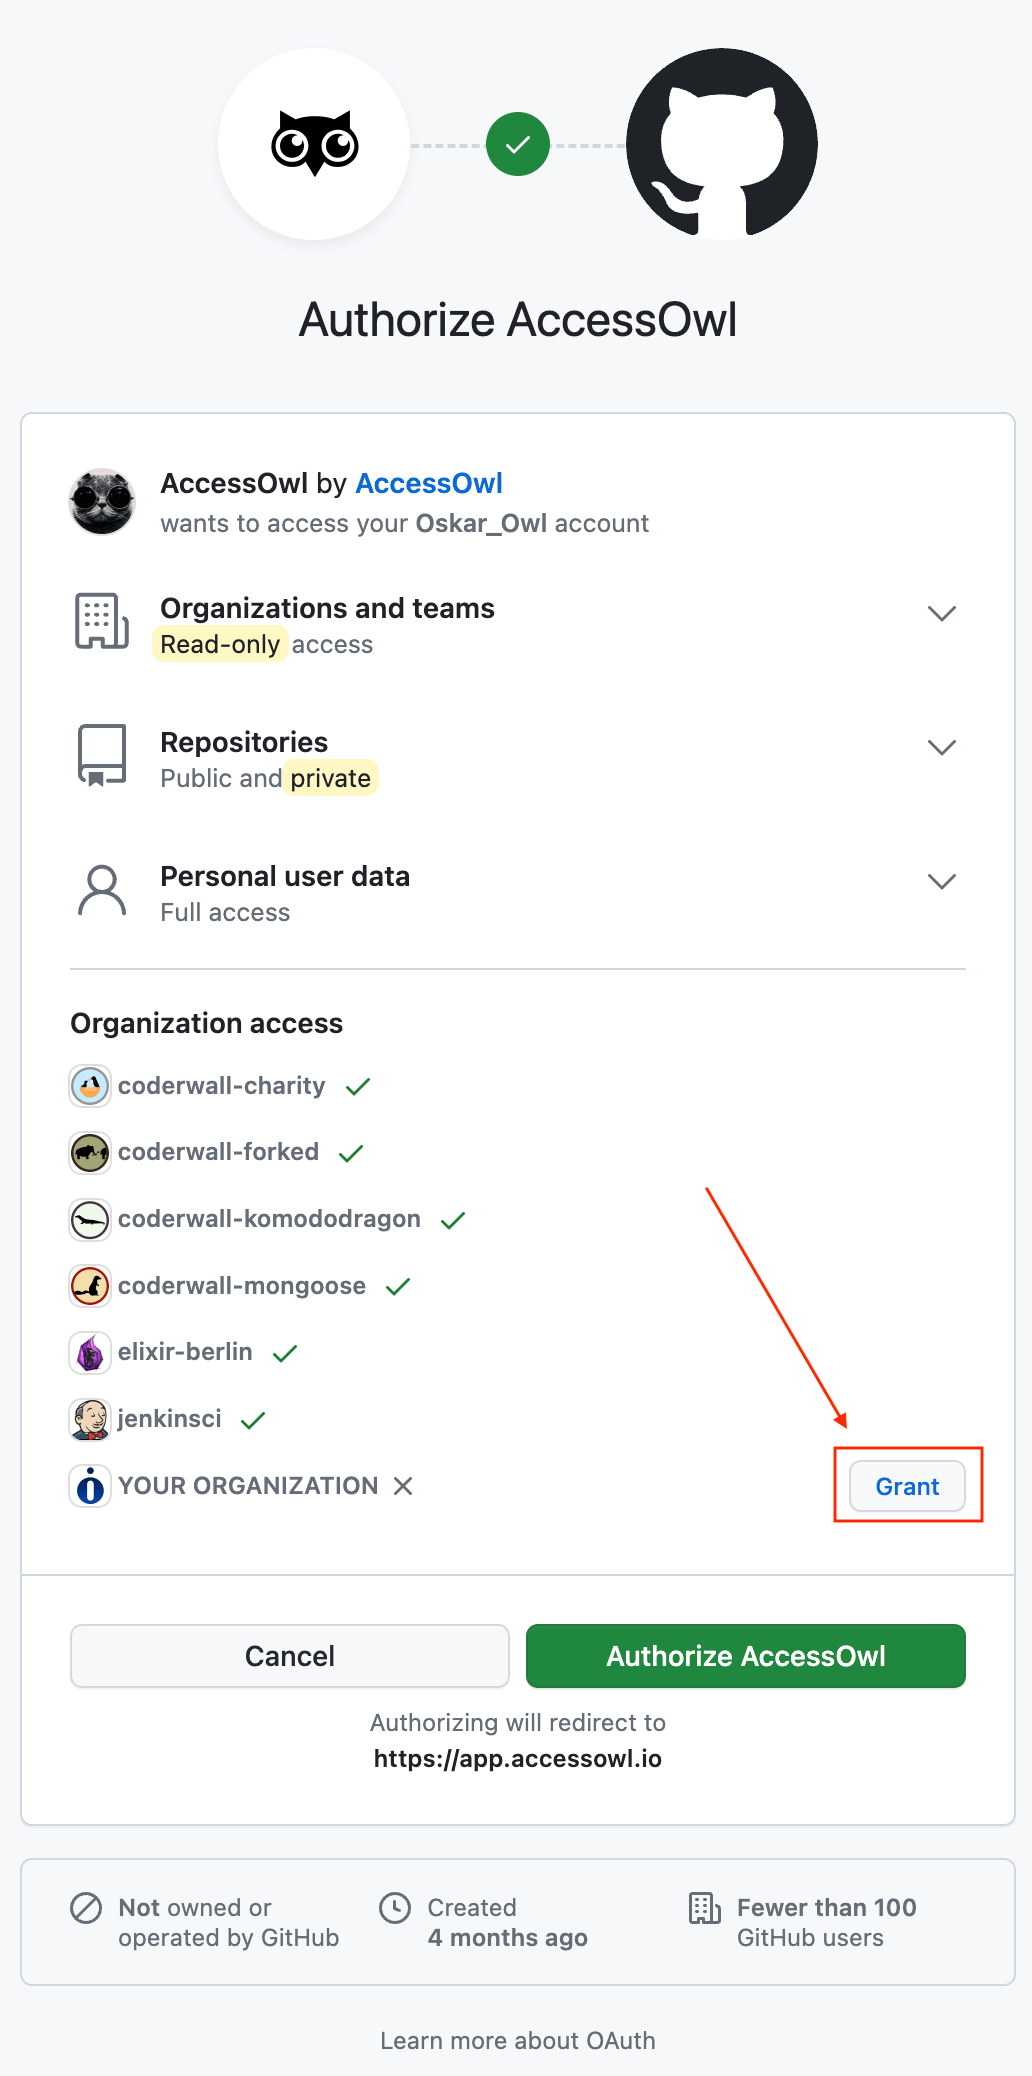
Task: Expand the Personal user data section
Action: 941,881
